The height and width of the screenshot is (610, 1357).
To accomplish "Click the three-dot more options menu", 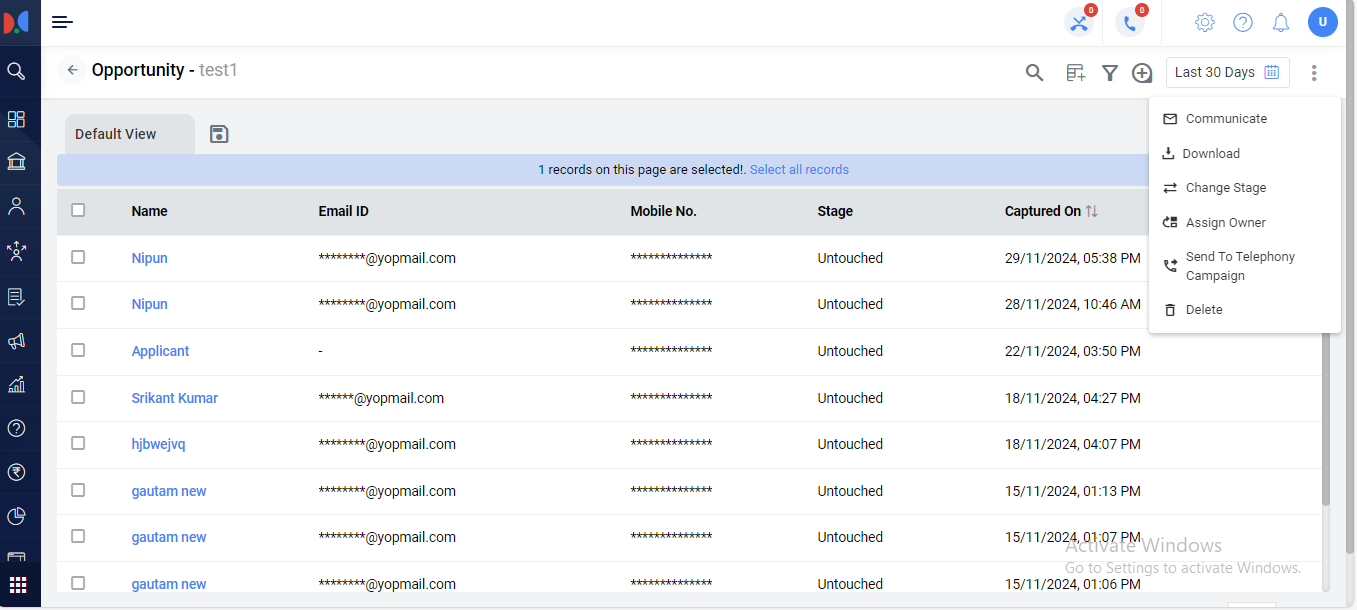I will point(1314,73).
